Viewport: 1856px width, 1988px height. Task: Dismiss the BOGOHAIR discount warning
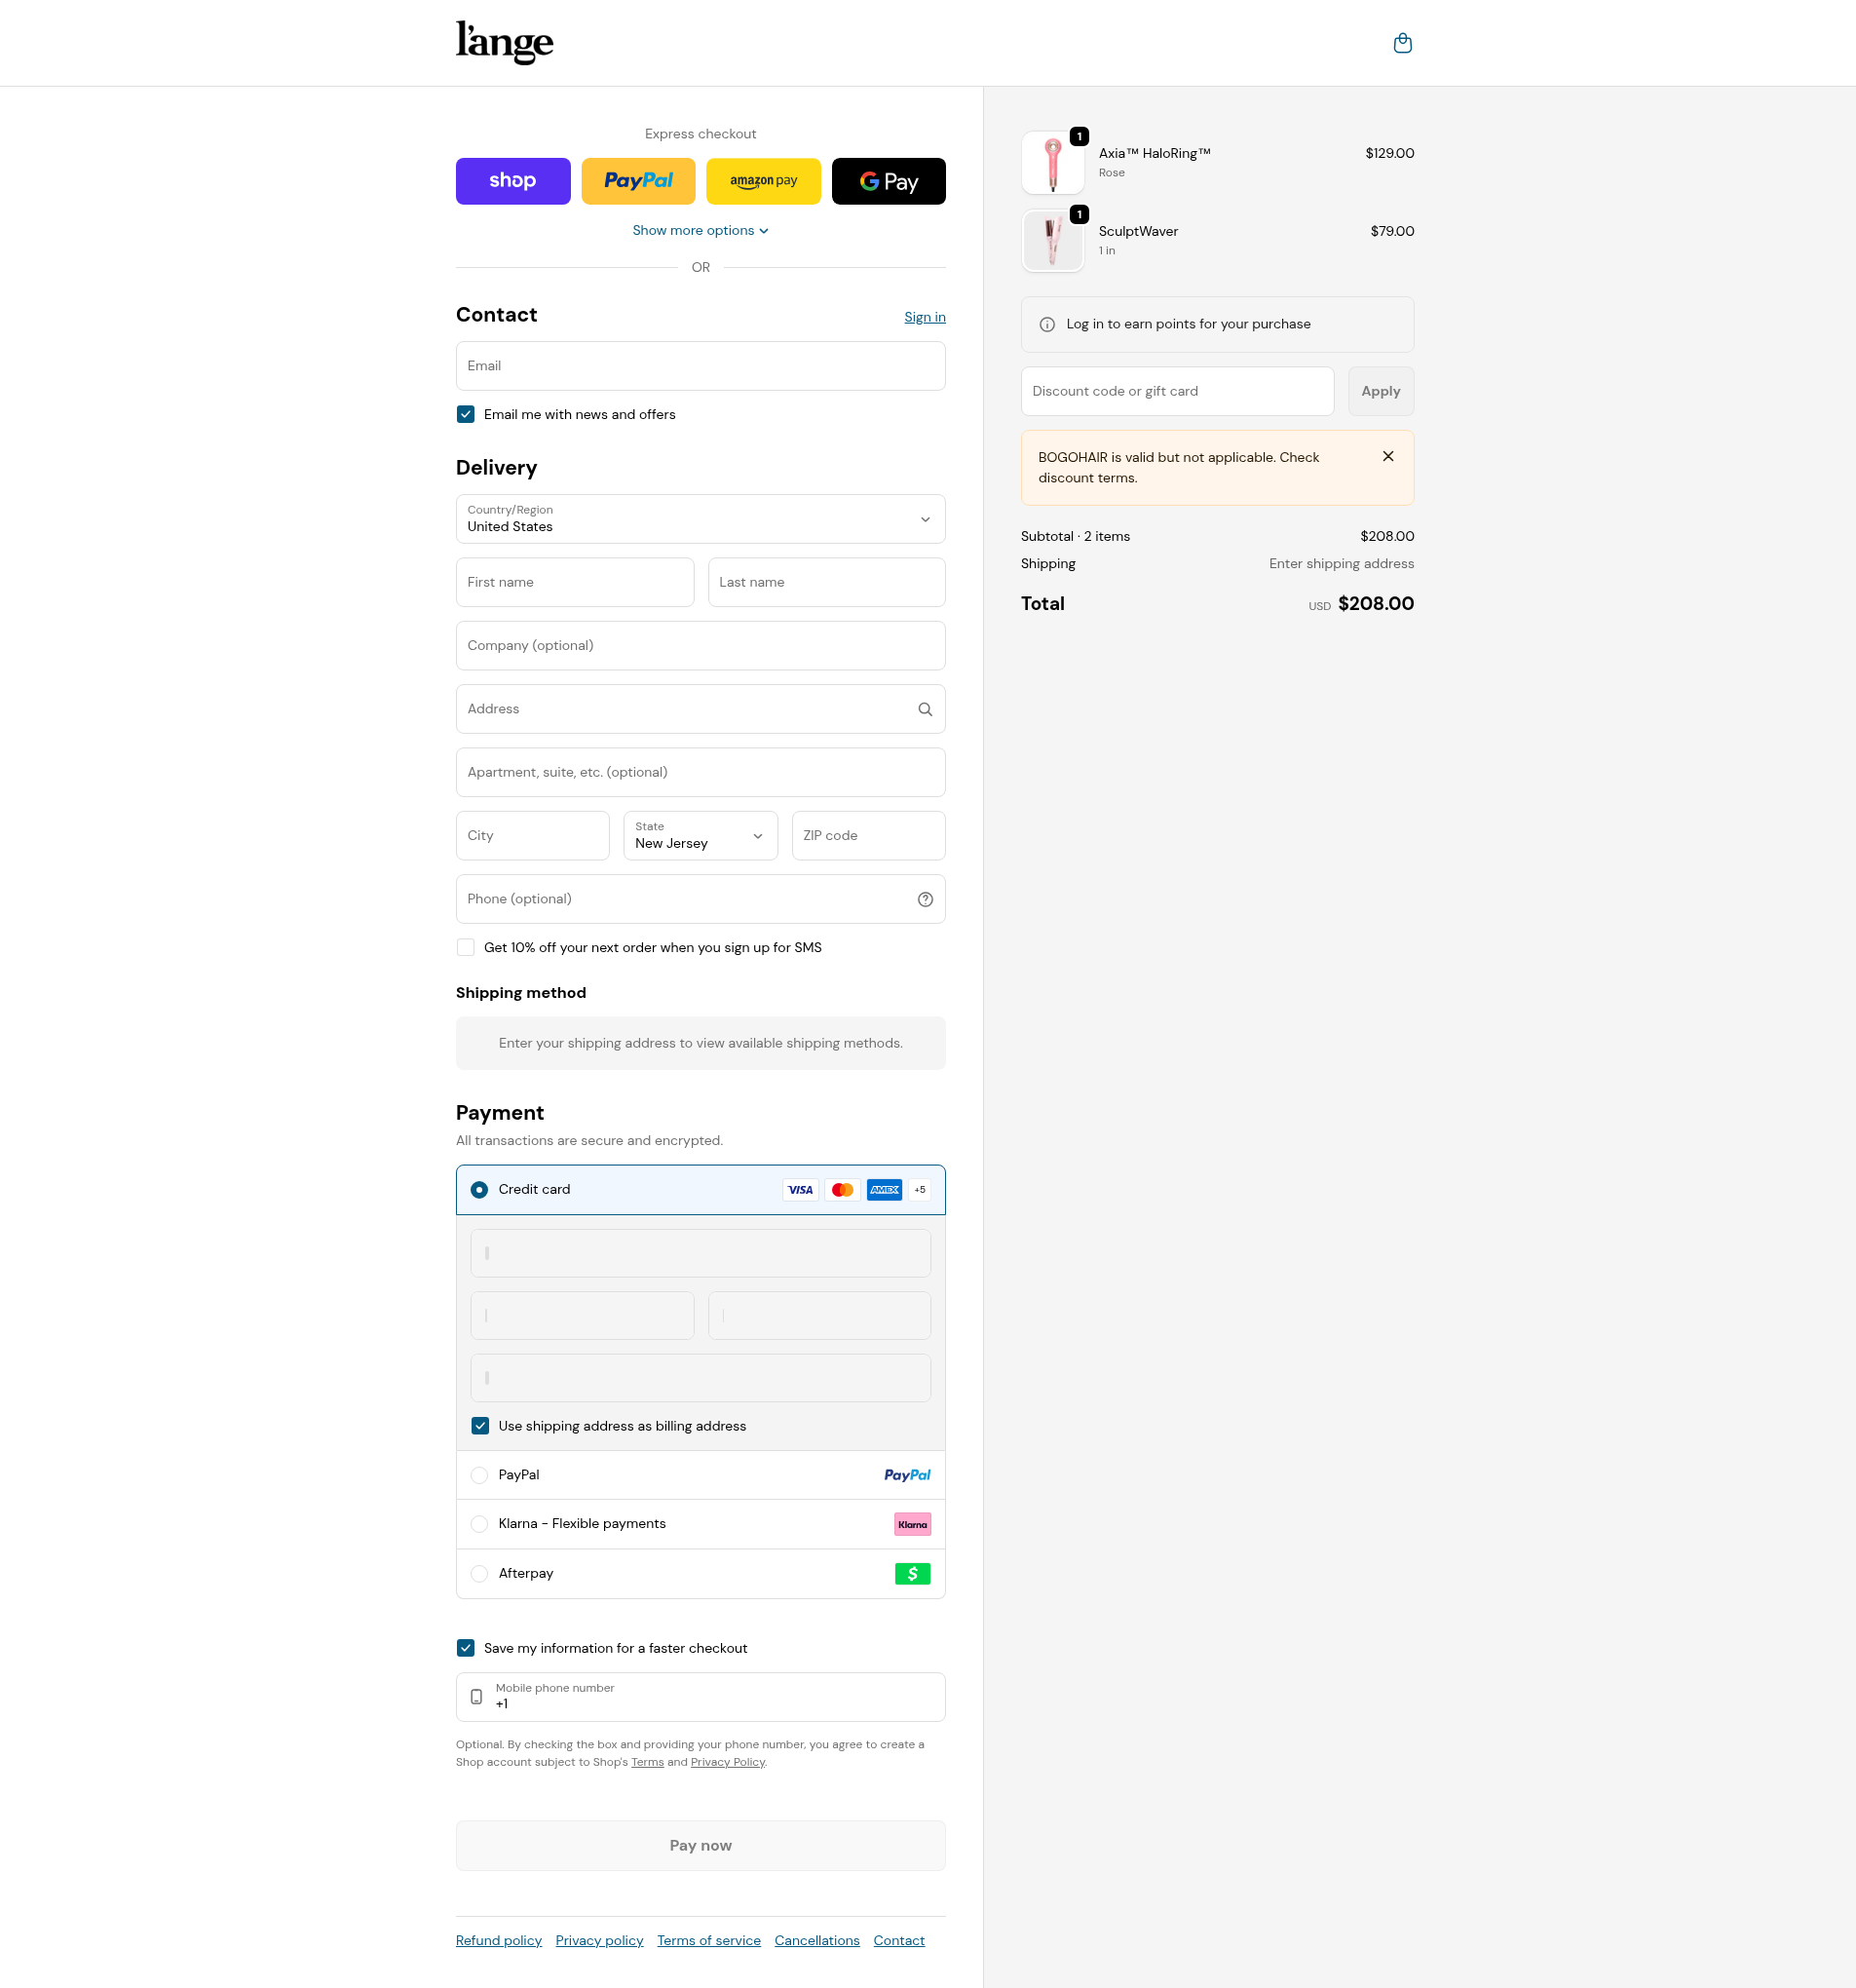1388,456
